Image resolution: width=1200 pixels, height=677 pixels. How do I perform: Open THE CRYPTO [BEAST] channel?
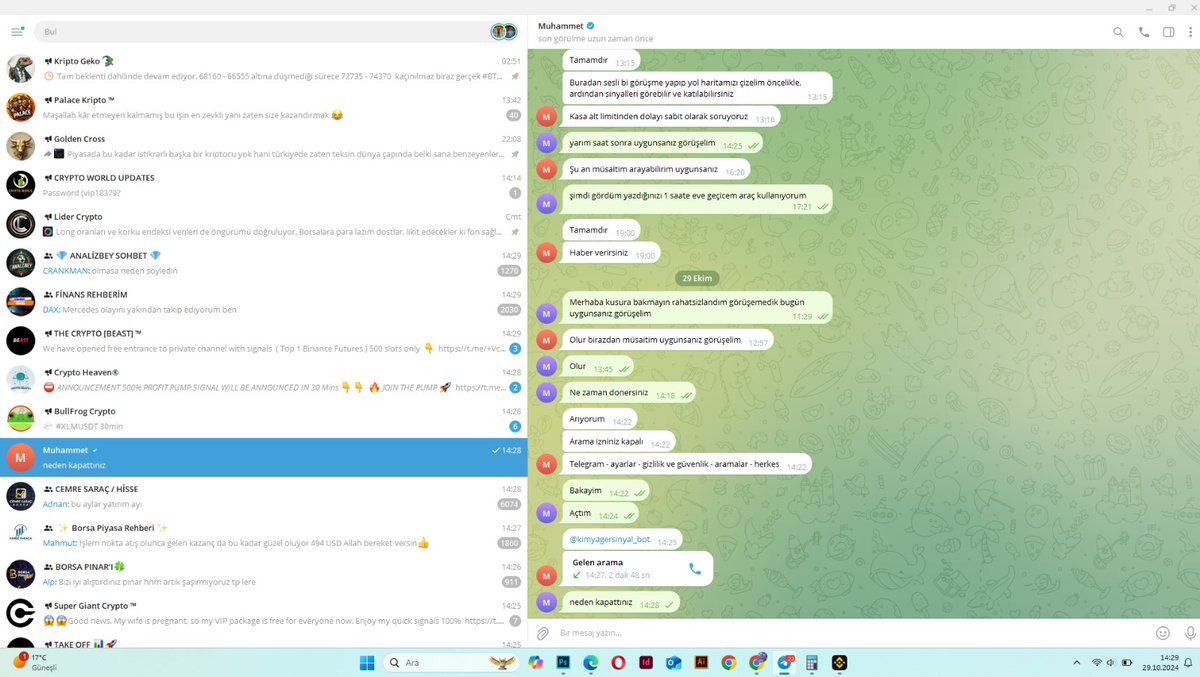264,341
